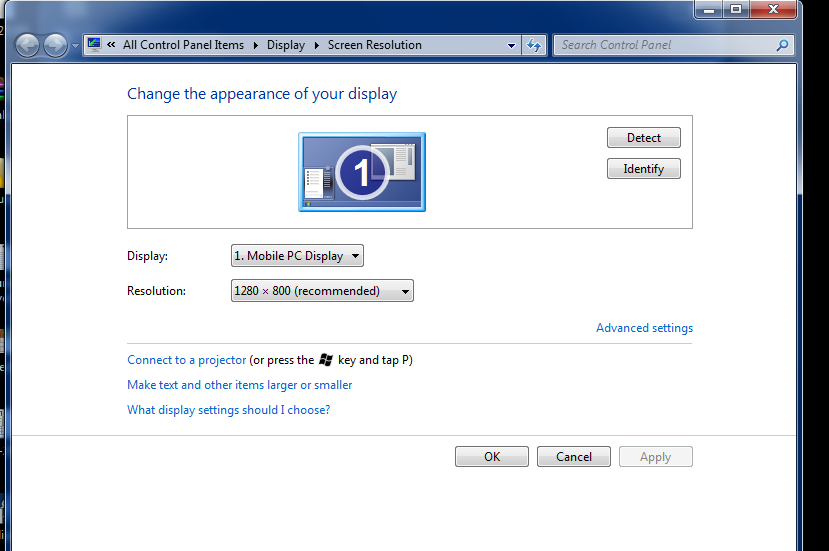Open the Display dropdown showing Mobile PC Display
Screen dimensions: 829x551
pos(297,256)
